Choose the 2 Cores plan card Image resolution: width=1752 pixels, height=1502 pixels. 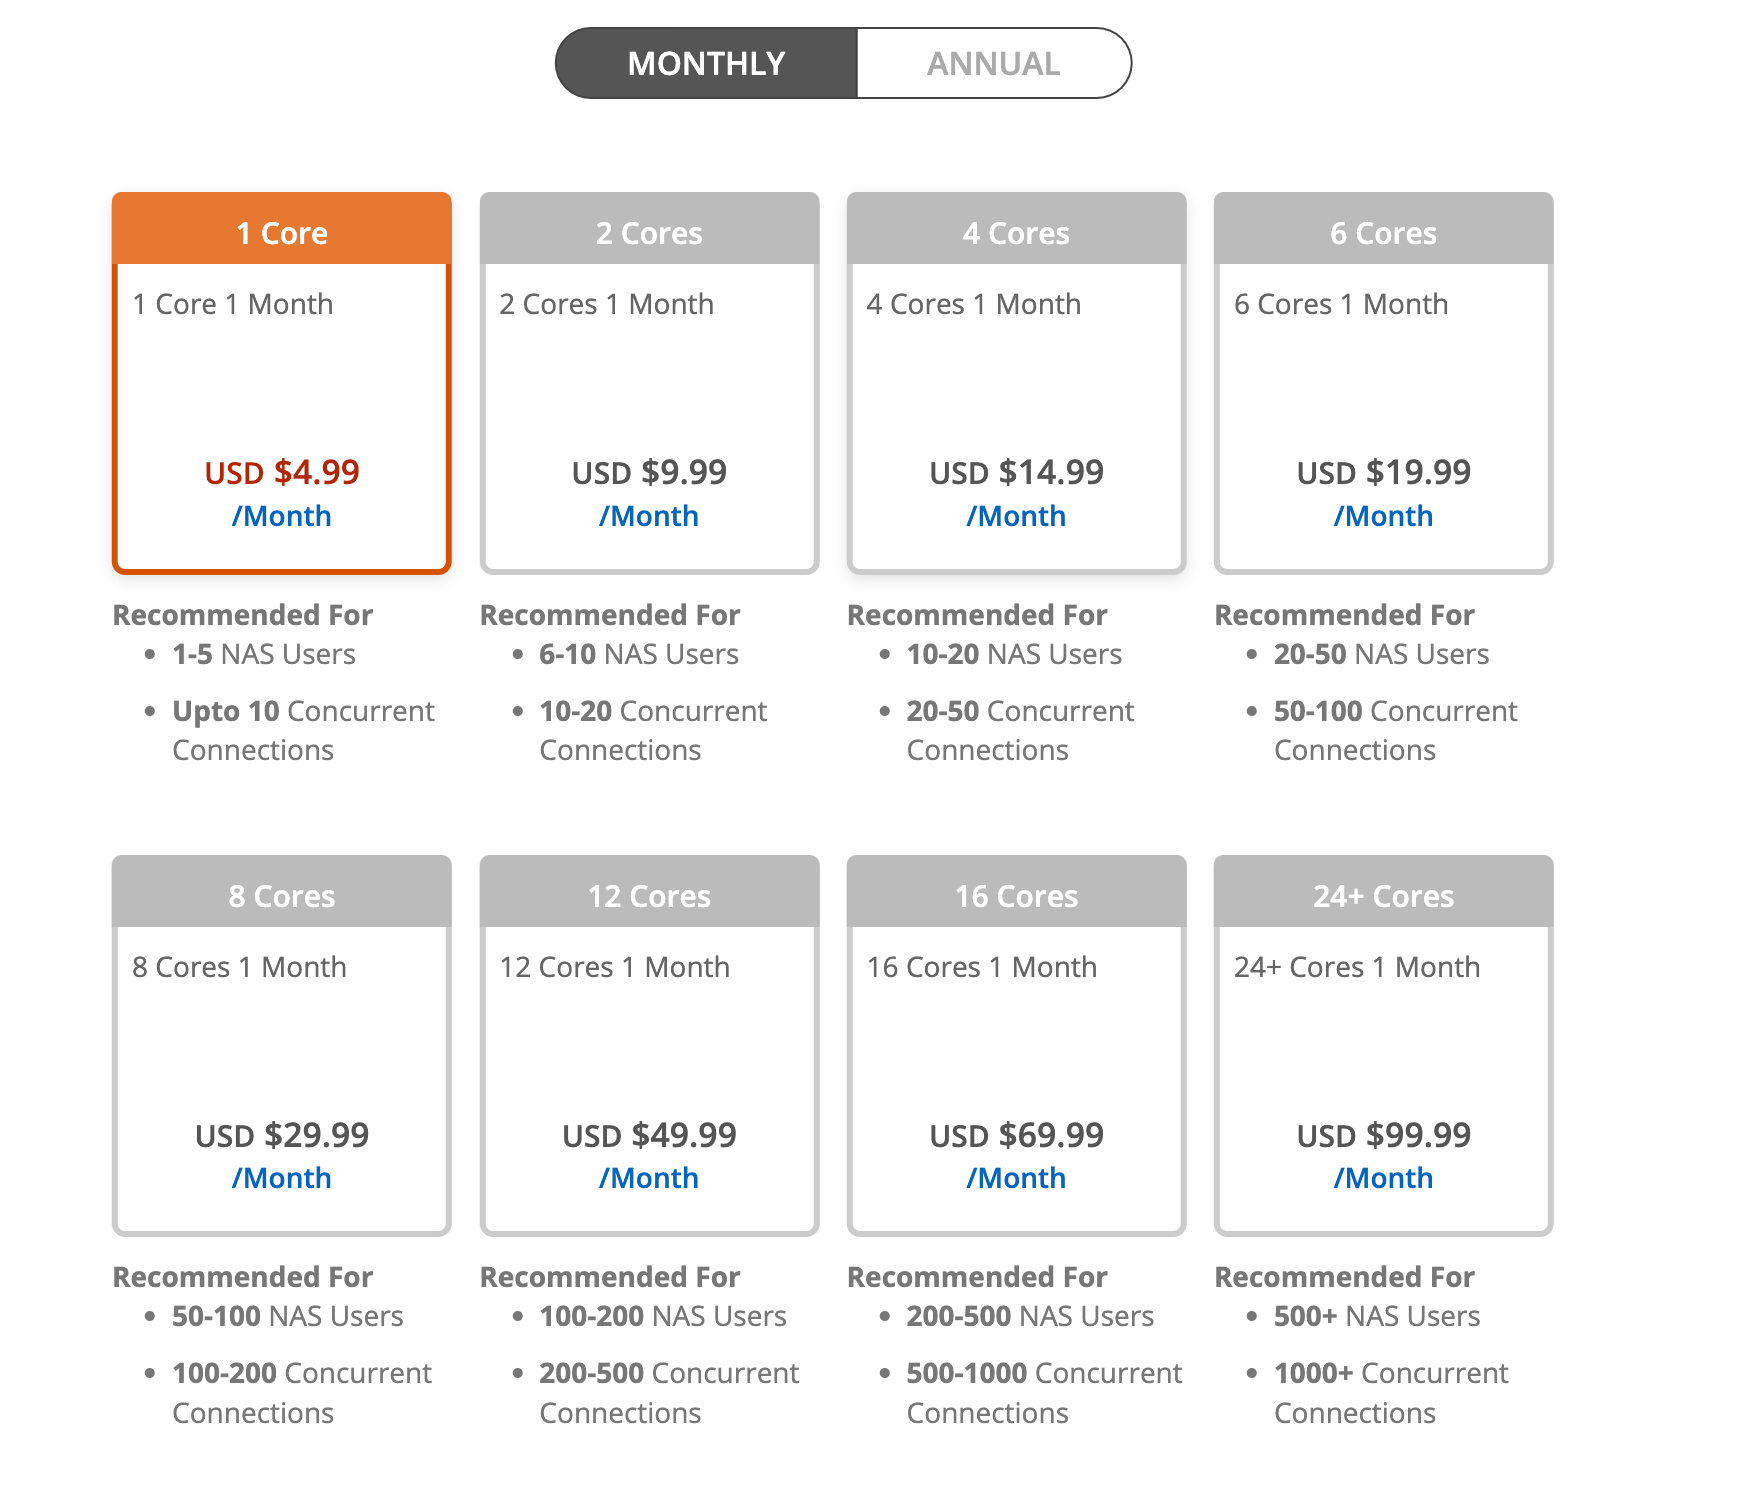click(649, 383)
